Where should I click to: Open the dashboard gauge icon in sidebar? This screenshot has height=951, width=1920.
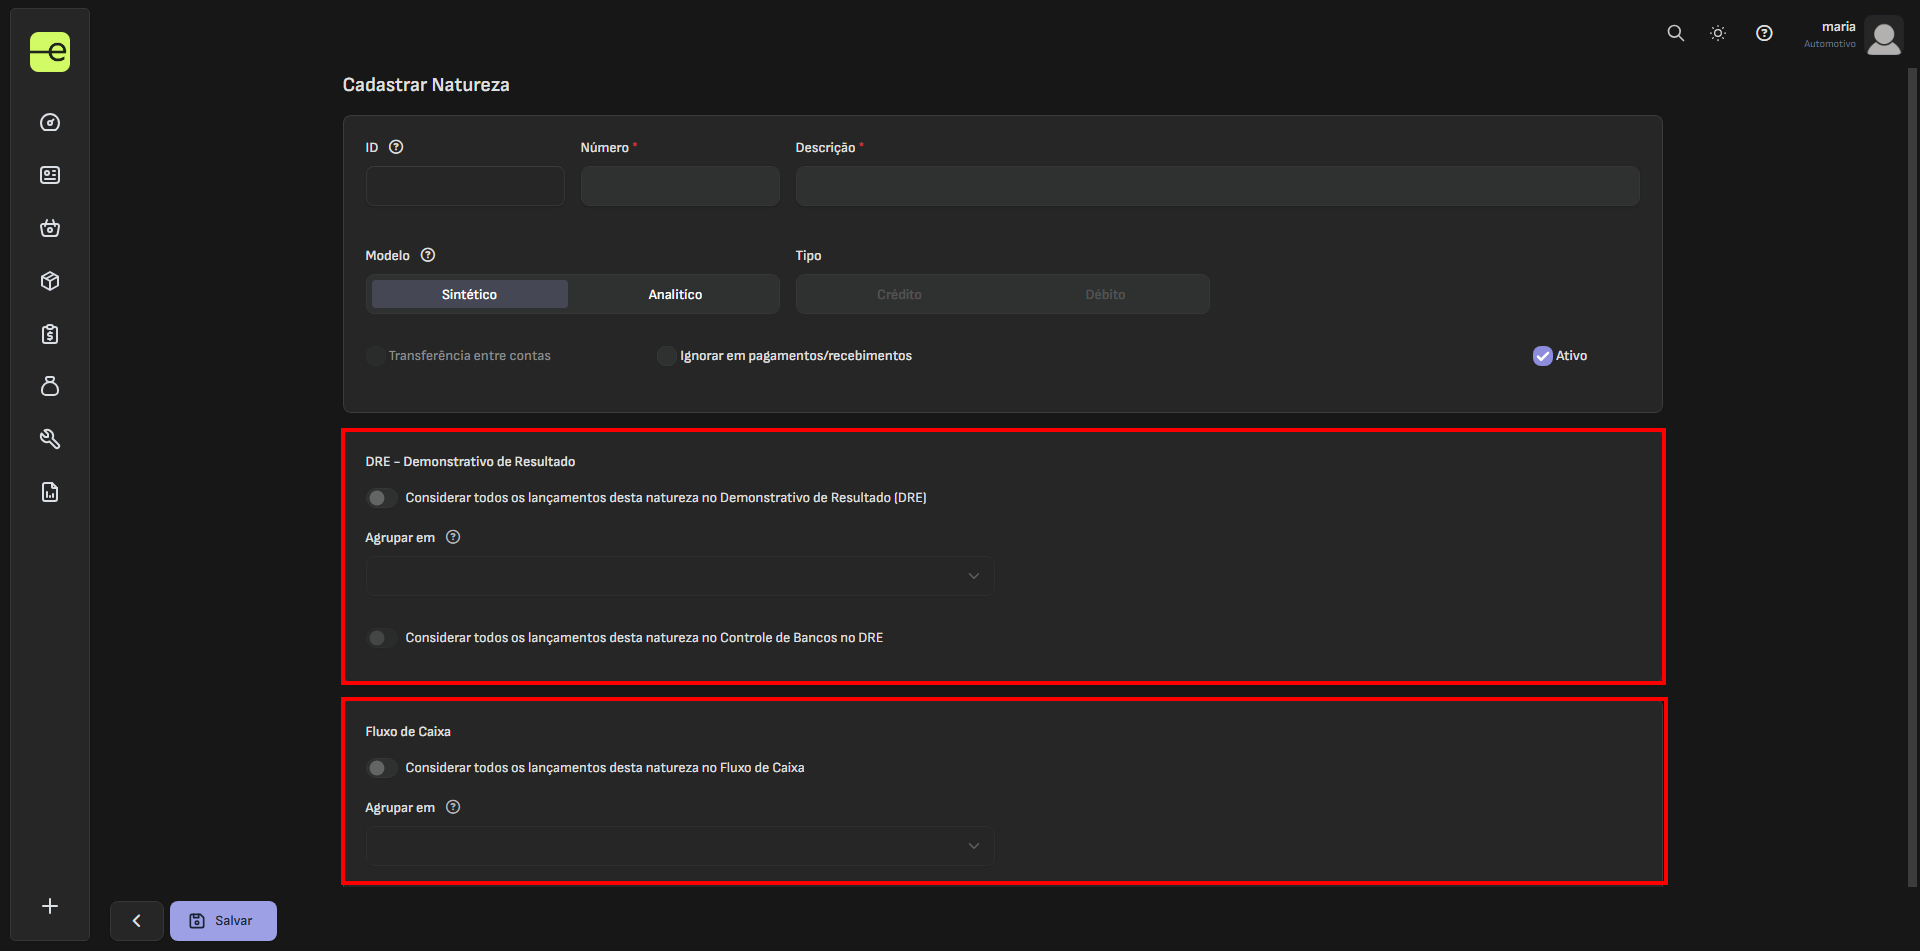(x=50, y=122)
